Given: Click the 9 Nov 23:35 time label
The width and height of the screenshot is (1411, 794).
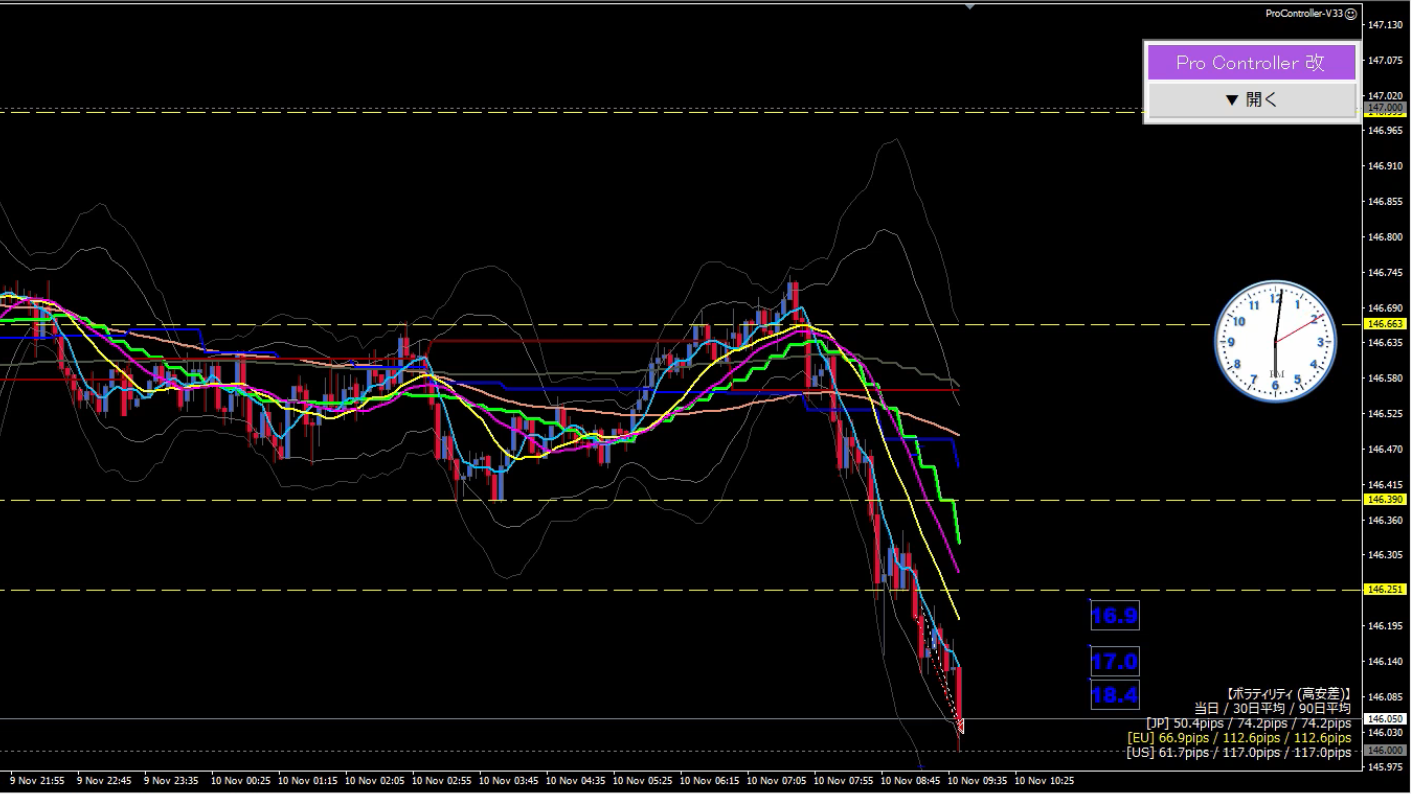Looking at the screenshot, I should (x=172, y=780).
